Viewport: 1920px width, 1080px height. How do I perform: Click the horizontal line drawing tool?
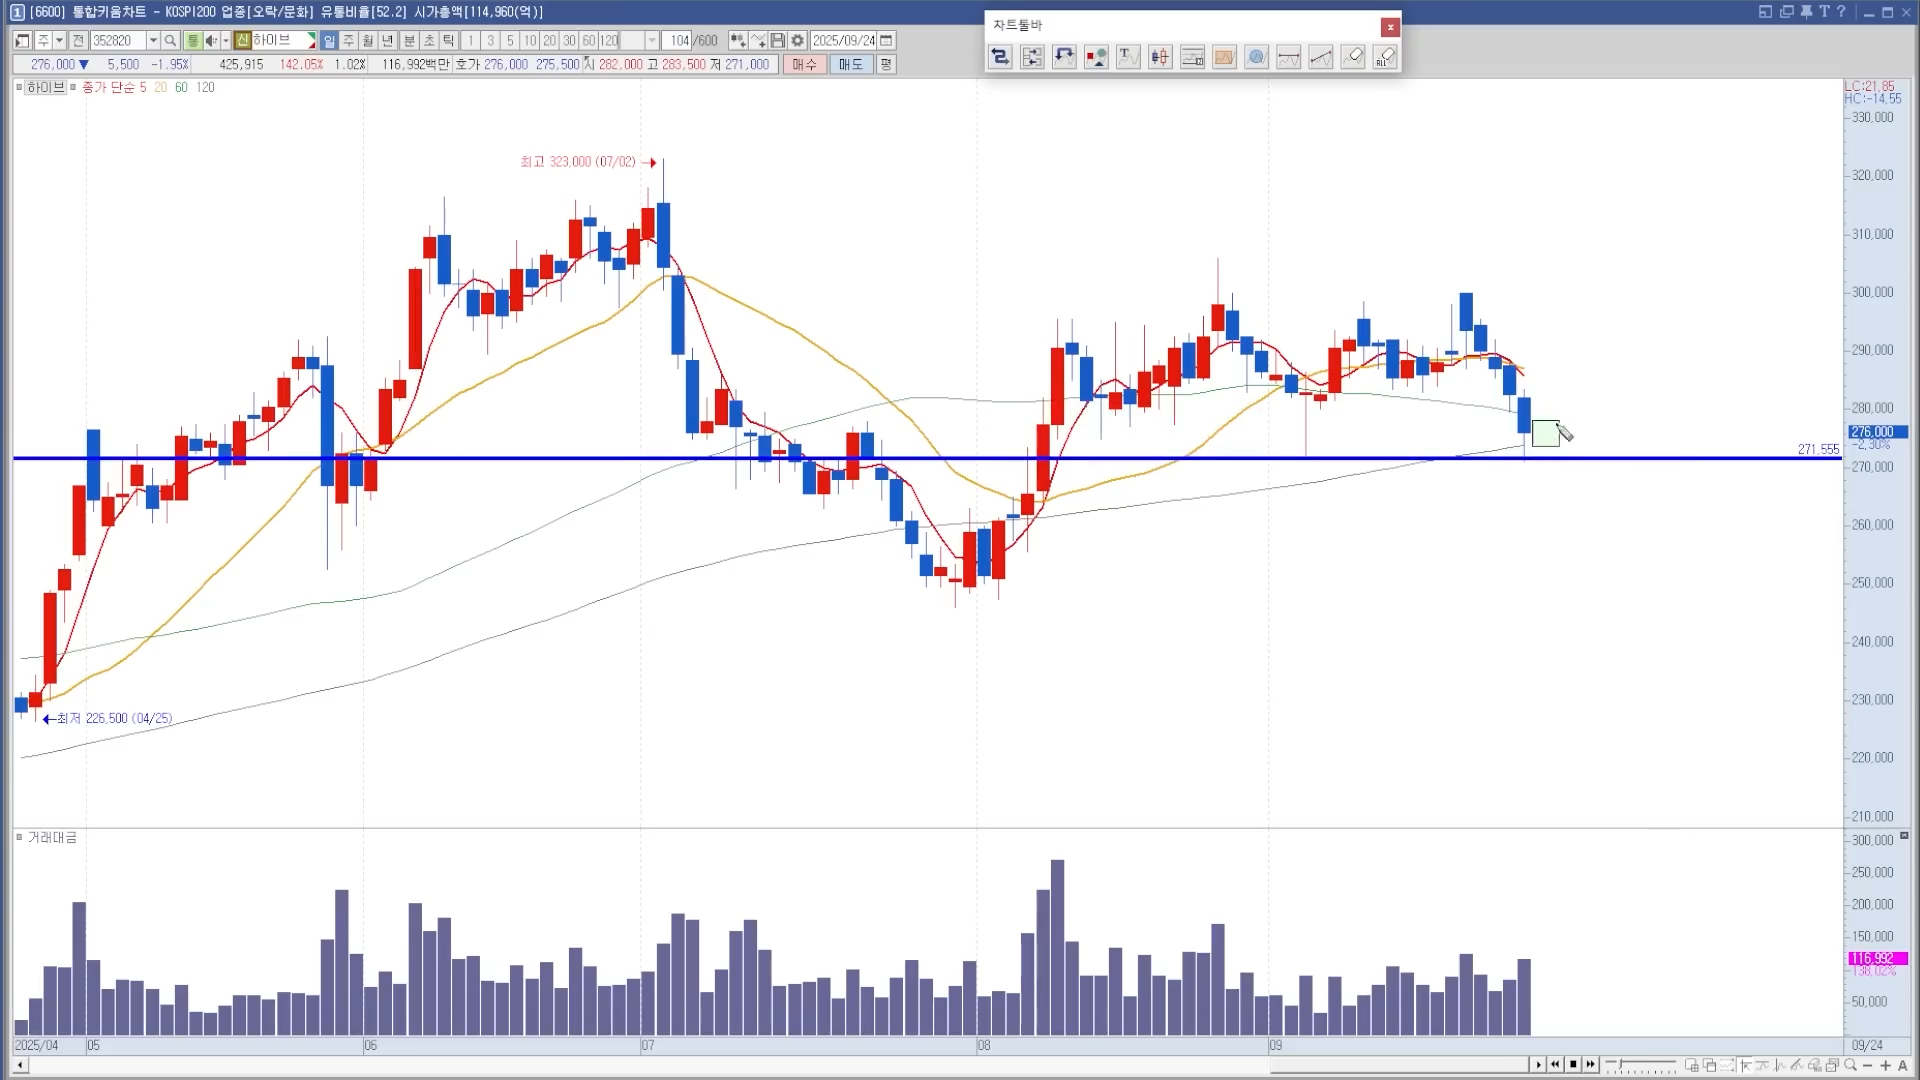point(1289,57)
